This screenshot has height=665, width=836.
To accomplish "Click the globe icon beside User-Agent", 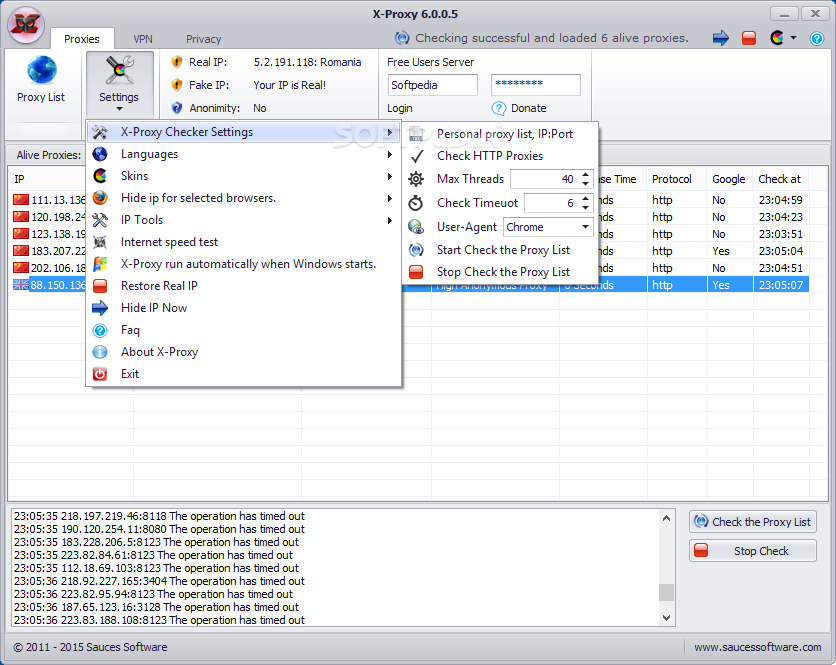I will point(416,227).
